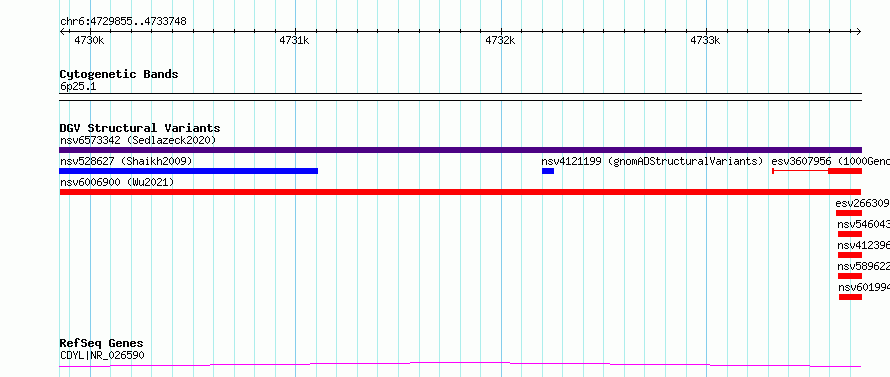Open the nsv4121199 (gnomADStructuralVariants) label
This screenshot has height=377, width=890.
pos(652,161)
